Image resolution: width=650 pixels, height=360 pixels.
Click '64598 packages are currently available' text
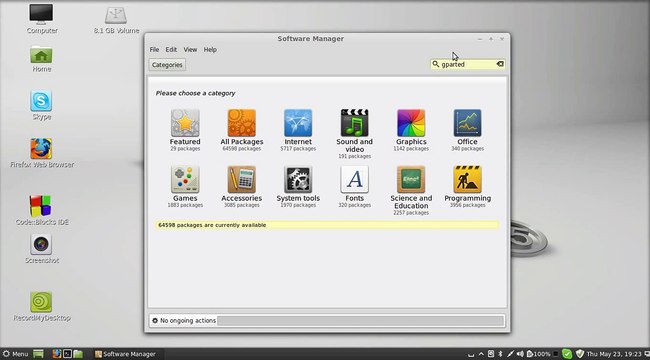click(x=212, y=225)
